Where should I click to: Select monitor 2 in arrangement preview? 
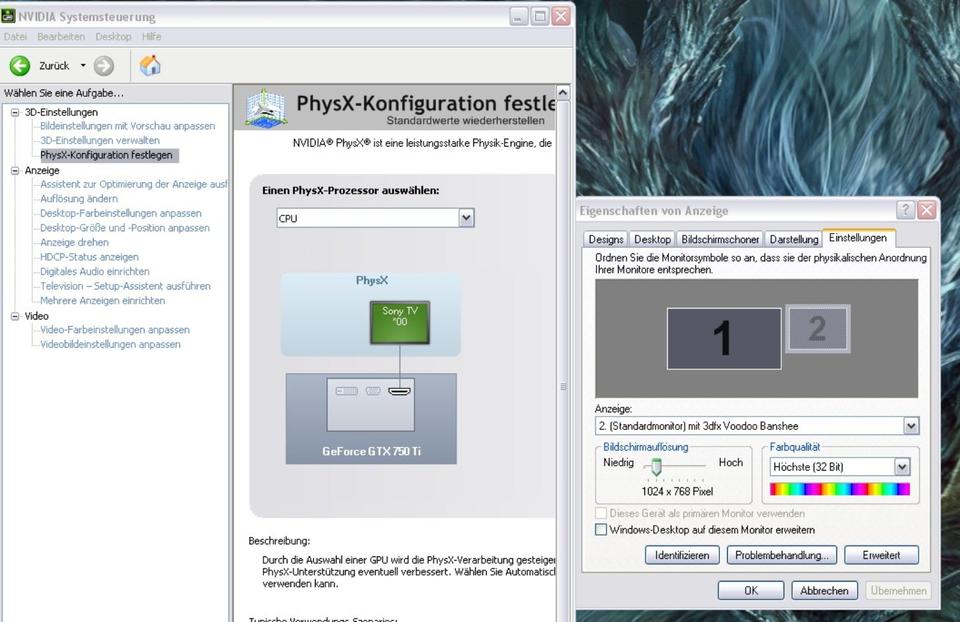tap(818, 329)
